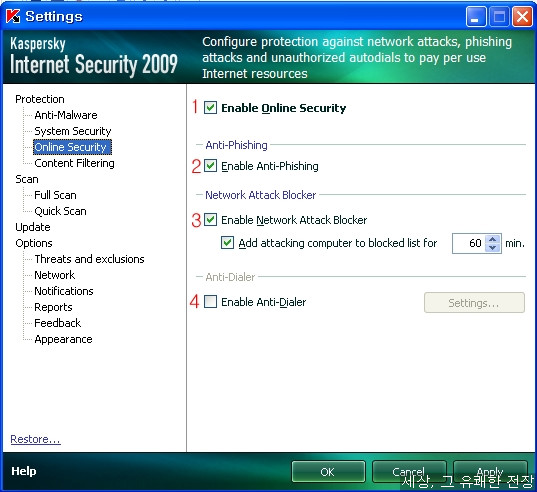Select Options in the settings tree
Screen dimensions: 537x492
tap(34, 243)
